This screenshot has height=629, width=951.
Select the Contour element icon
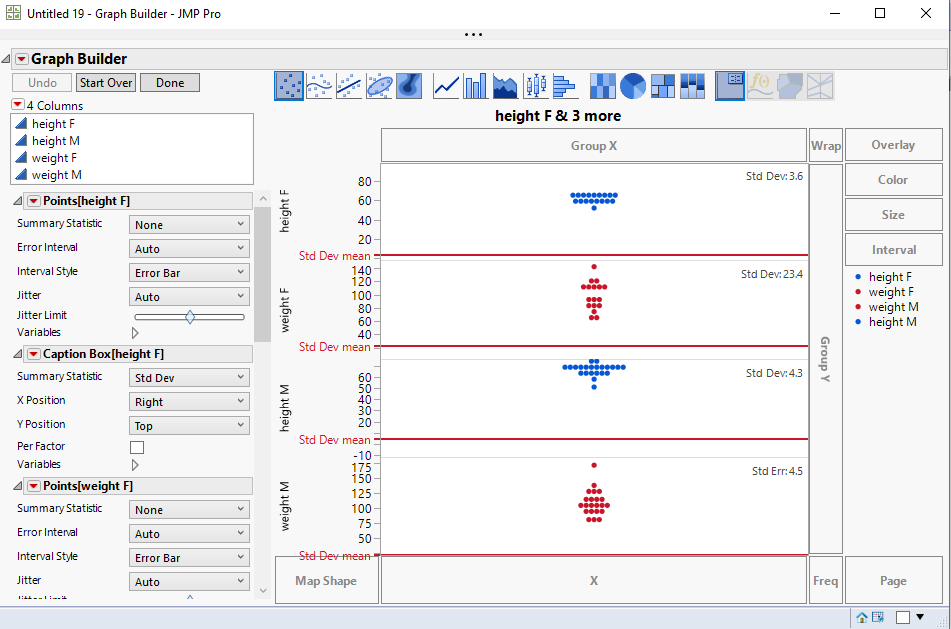pos(409,86)
